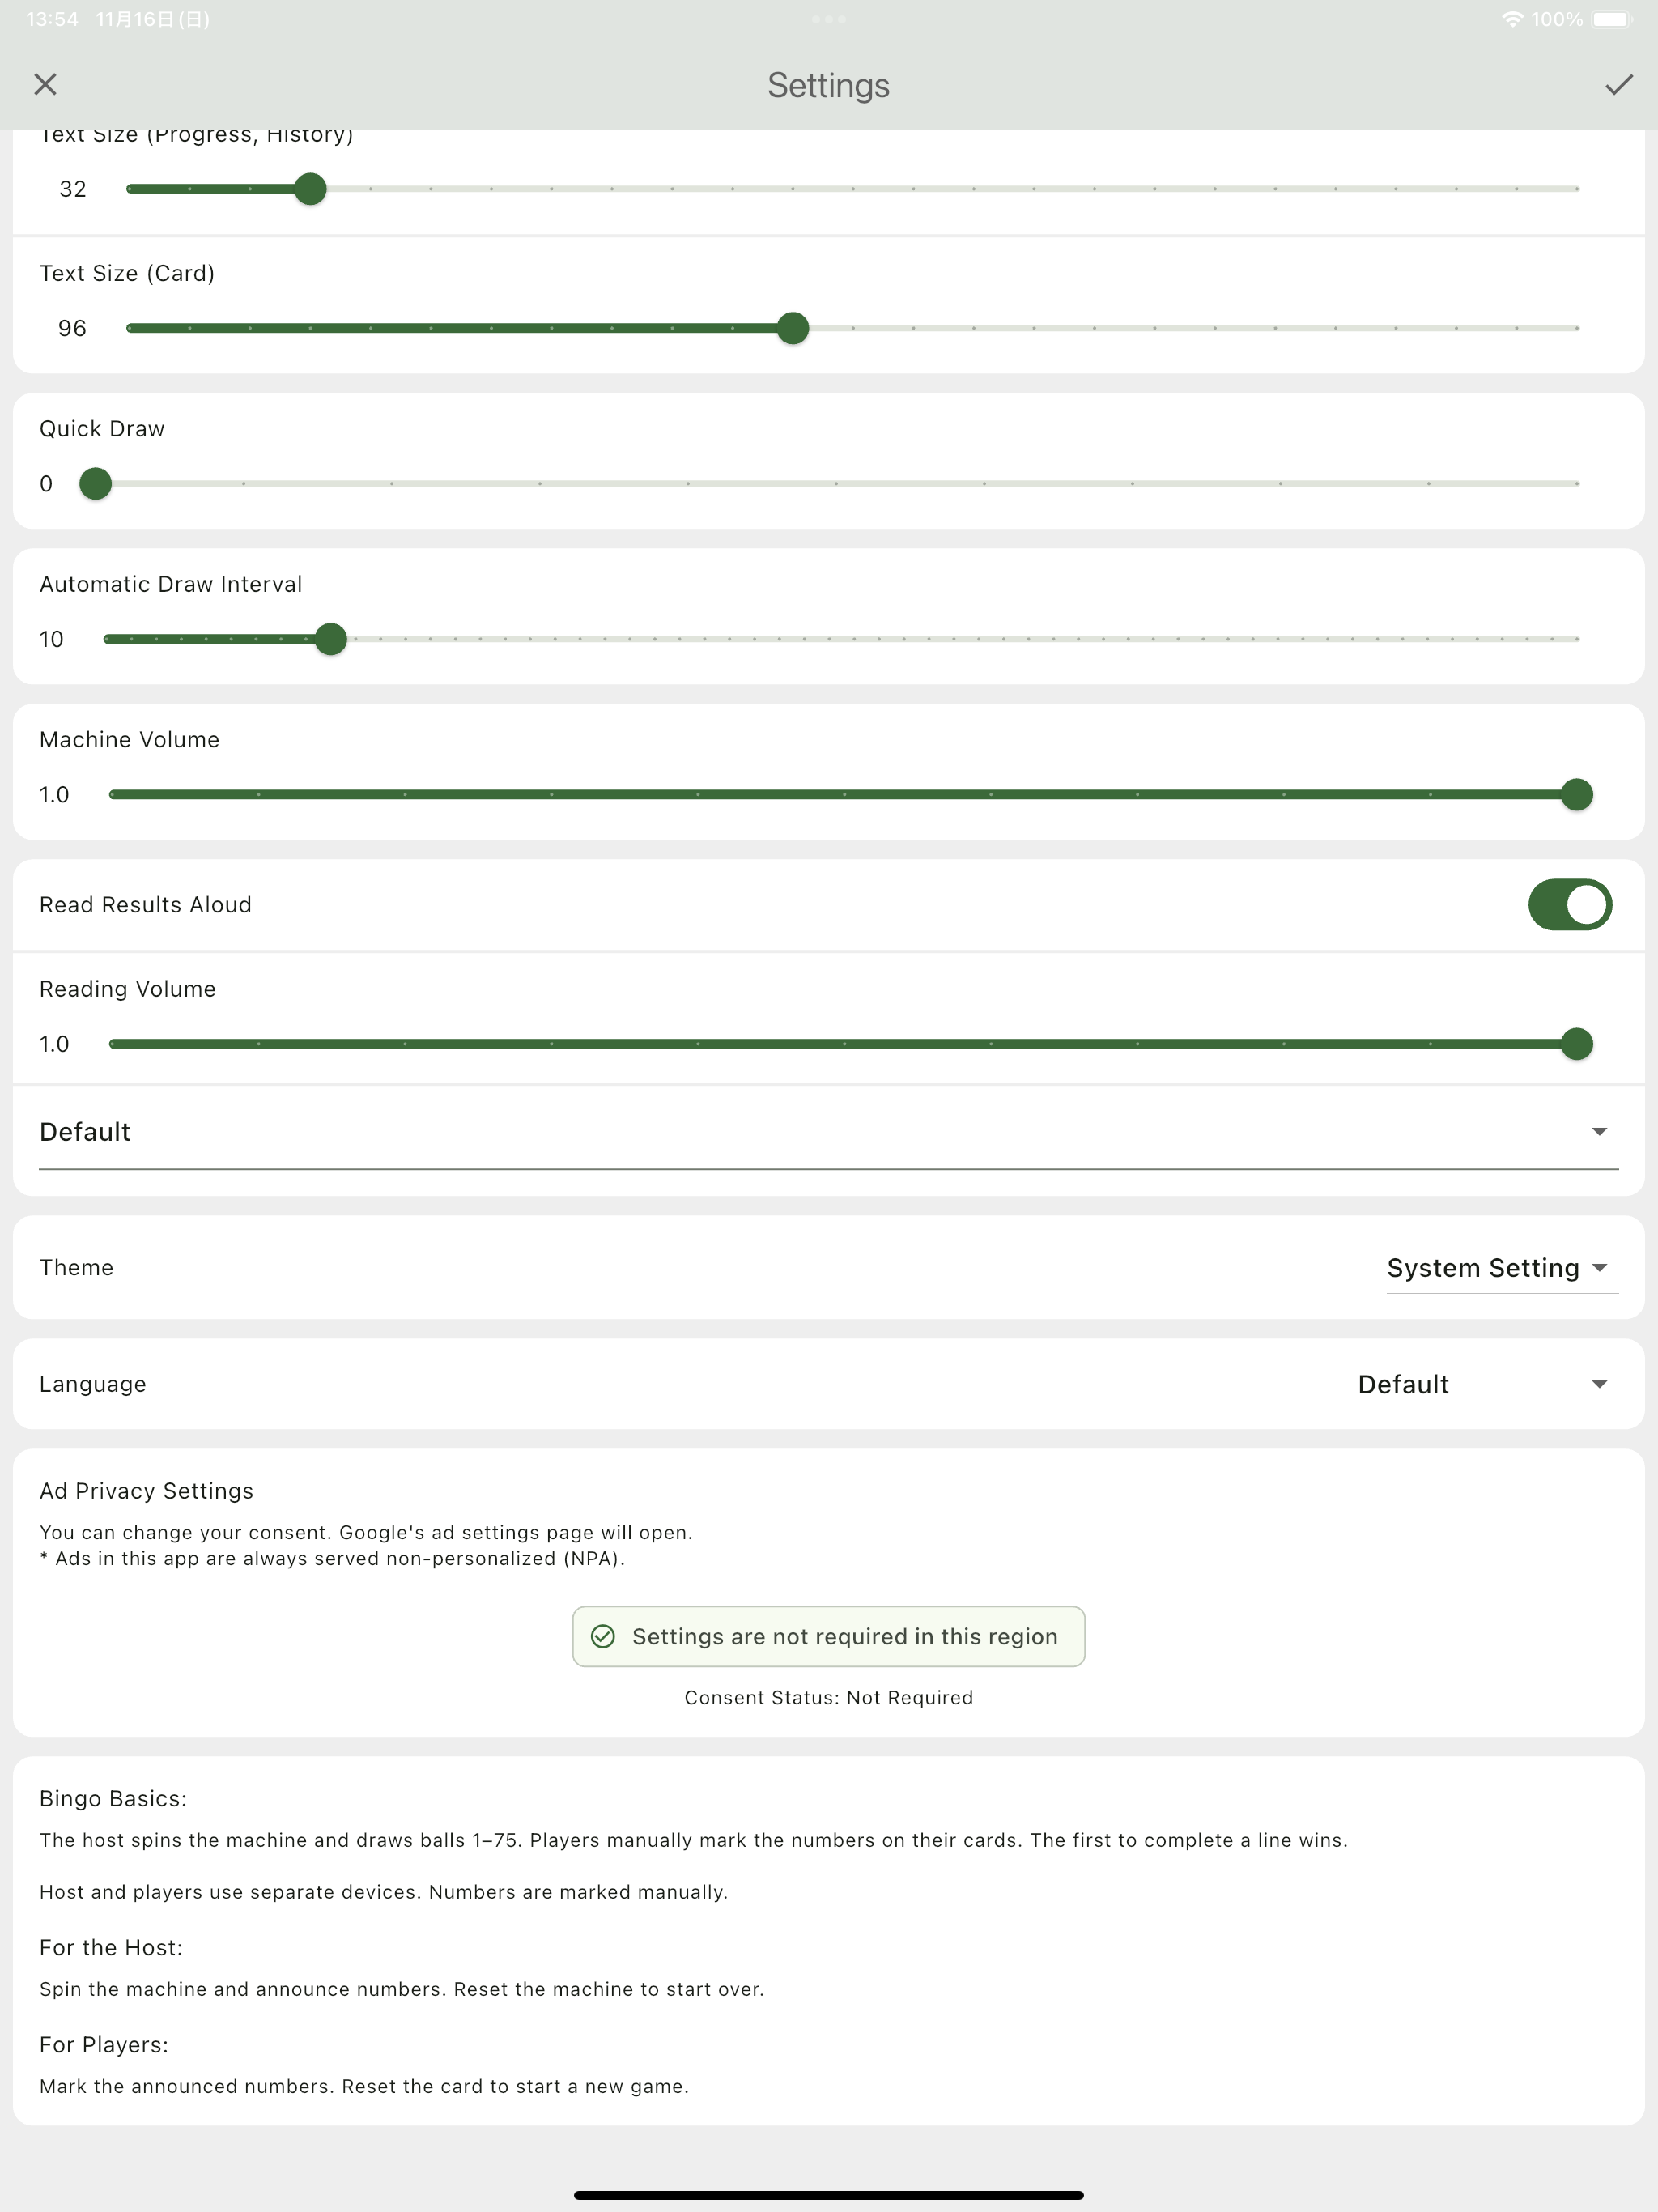Click Text Size Progress History slider thumb
The width and height of the screenshot is (1658, 2212).
[x=311, y=189]
